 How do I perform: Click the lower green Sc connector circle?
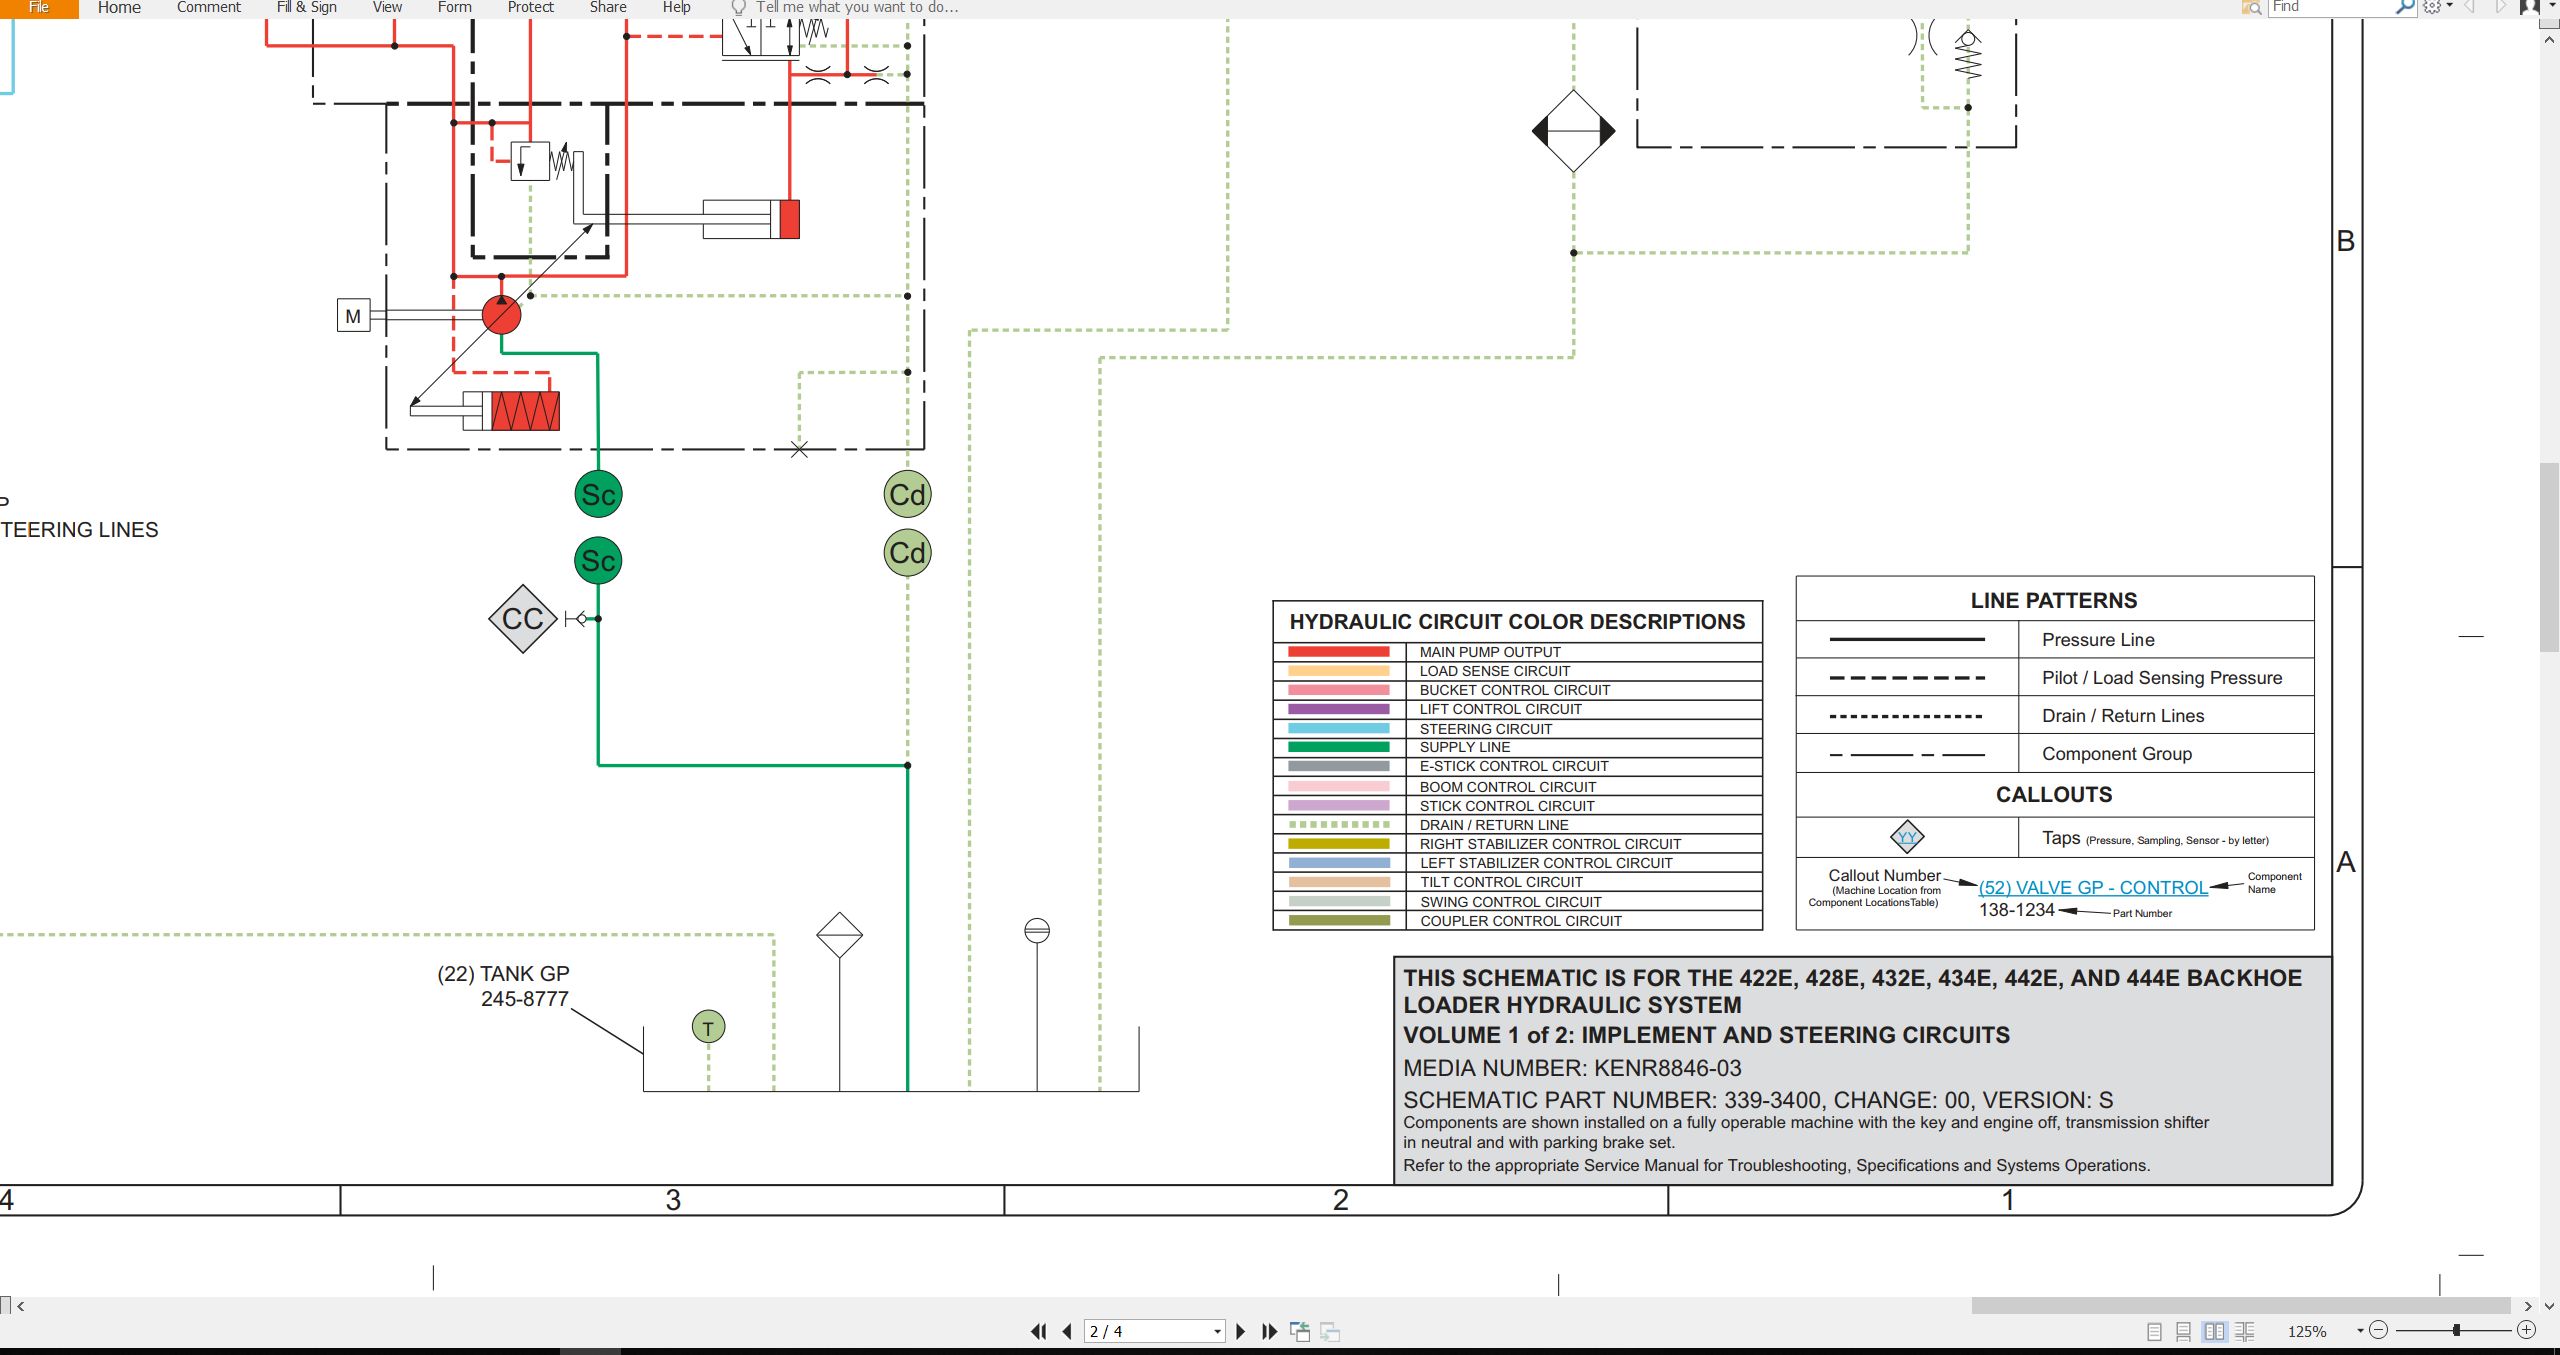pos(599,560)
